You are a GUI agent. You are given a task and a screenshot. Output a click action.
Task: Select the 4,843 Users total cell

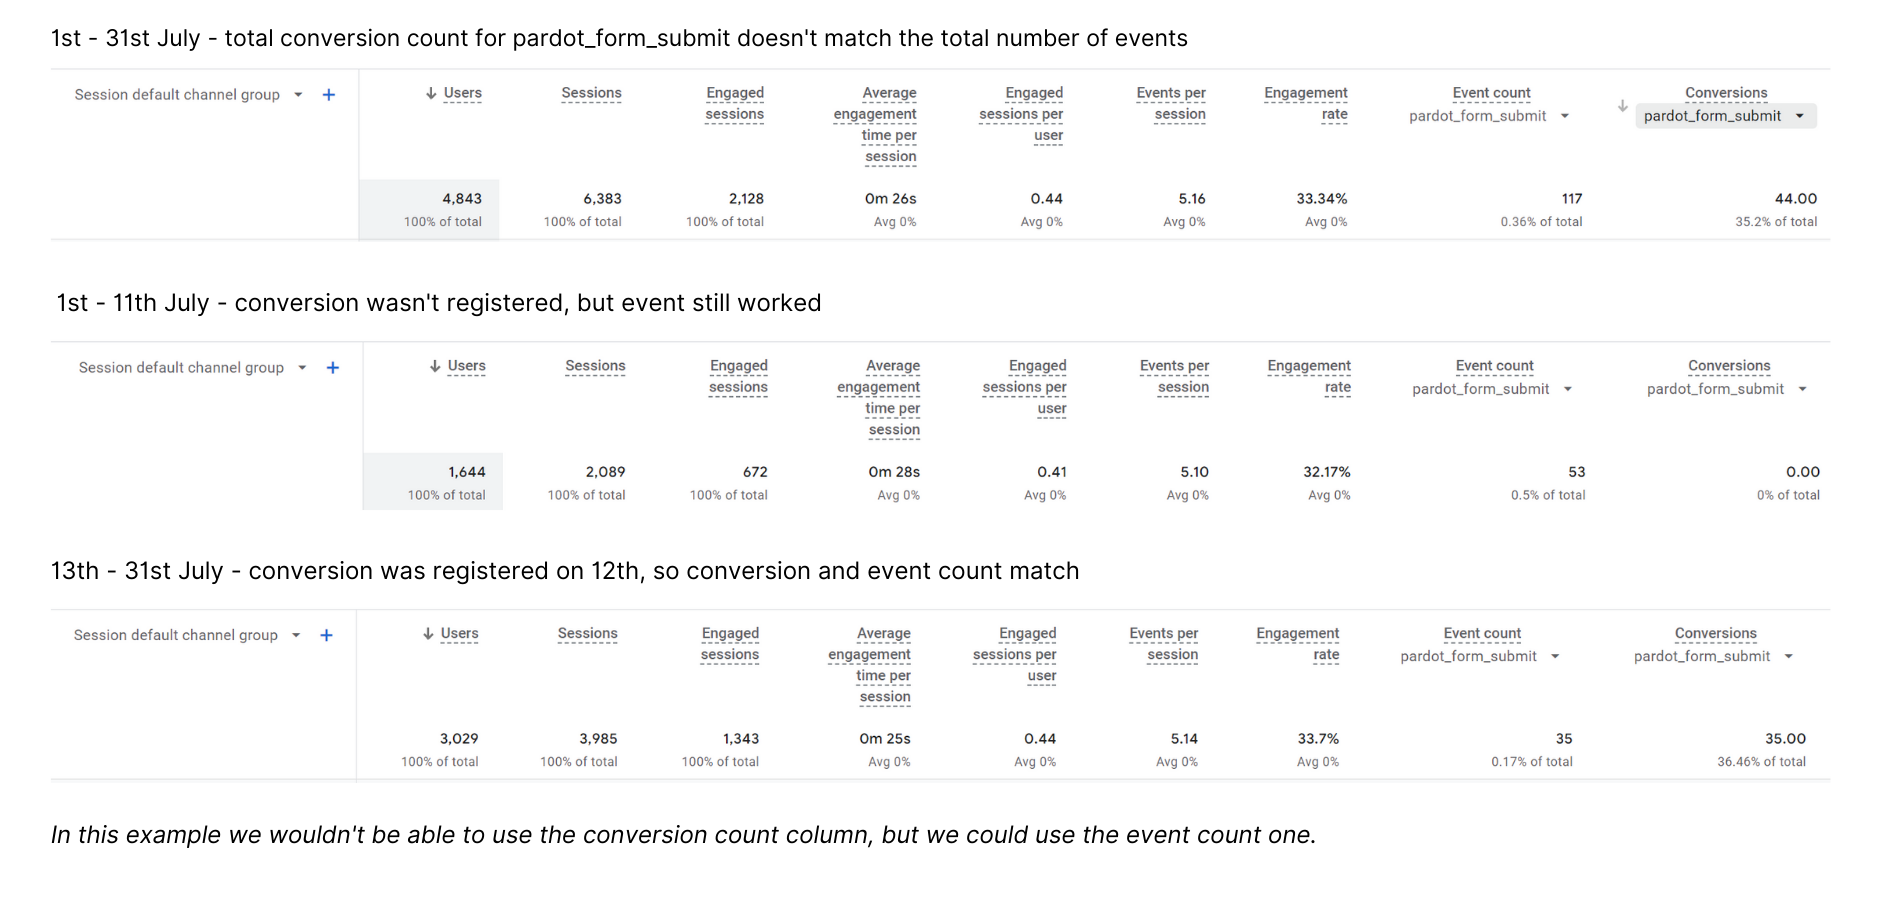[429, 210]
